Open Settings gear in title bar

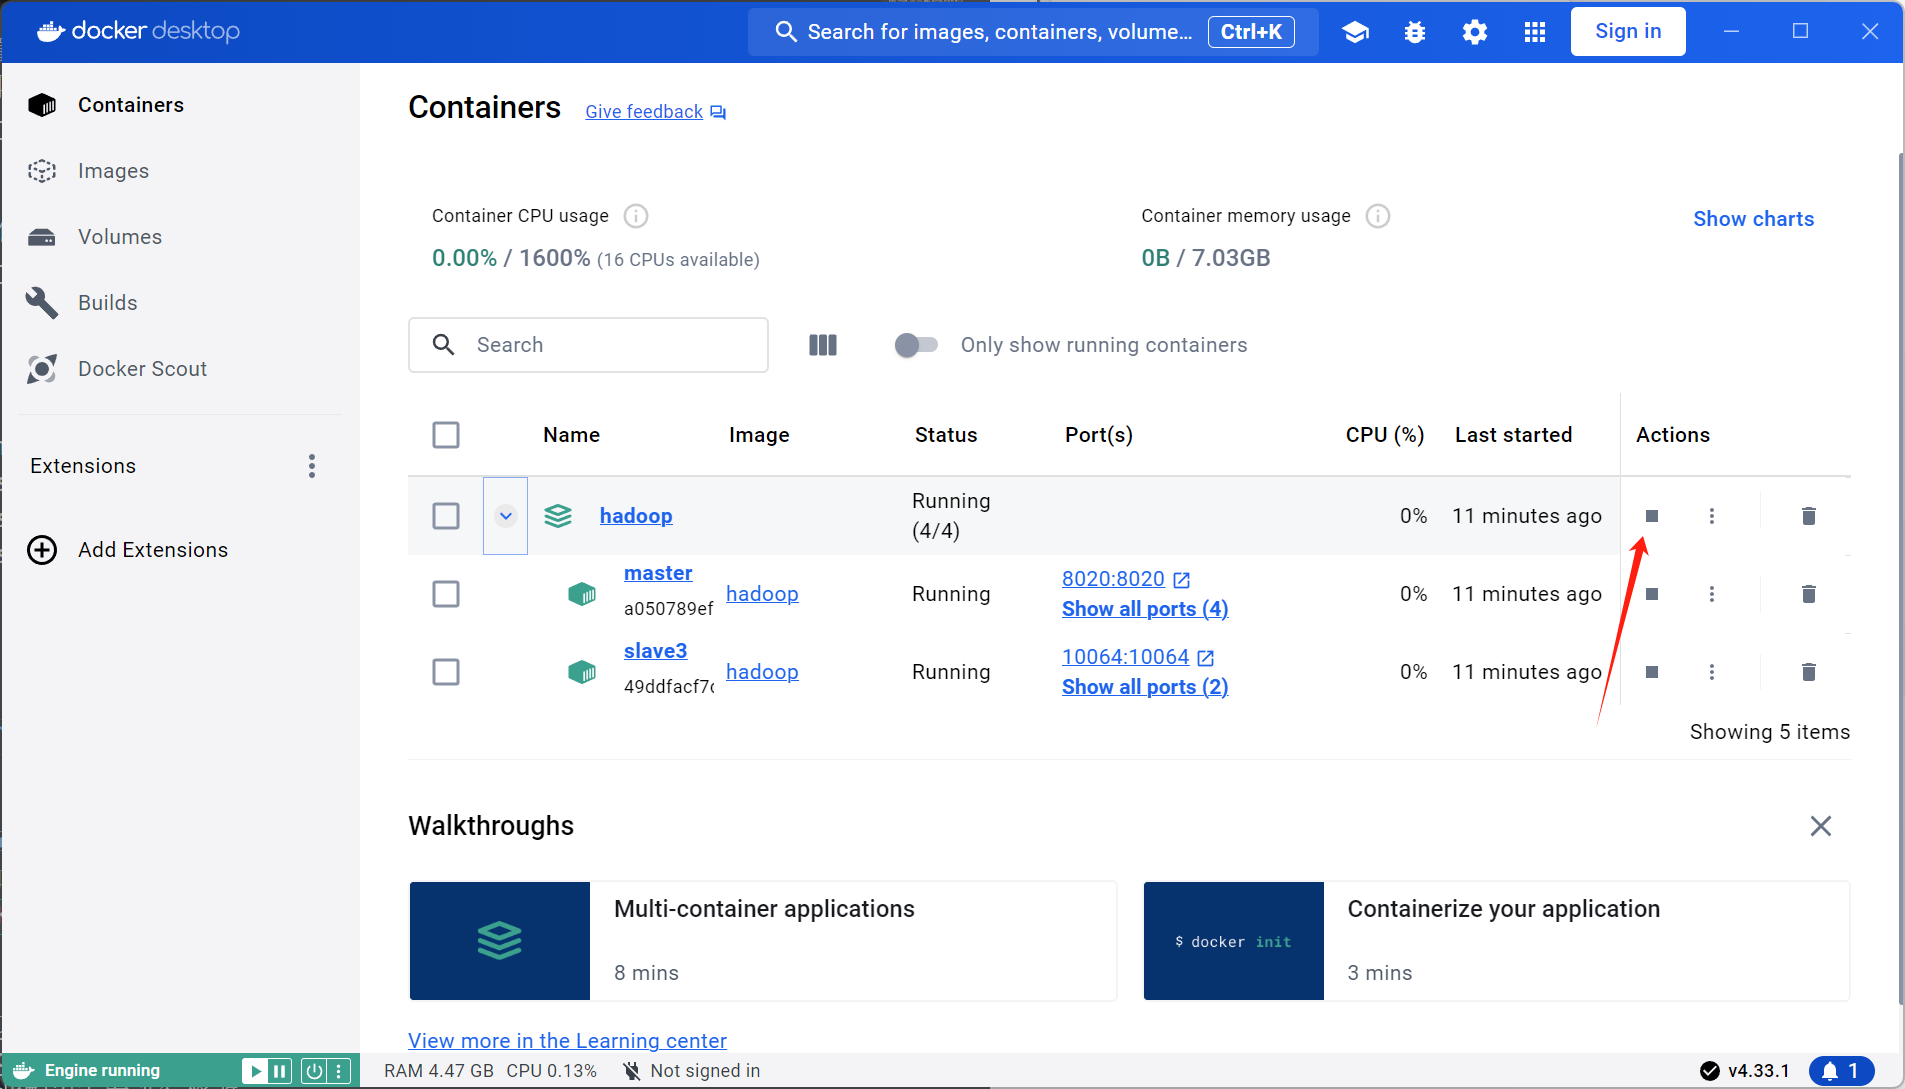click(1474, 32)
